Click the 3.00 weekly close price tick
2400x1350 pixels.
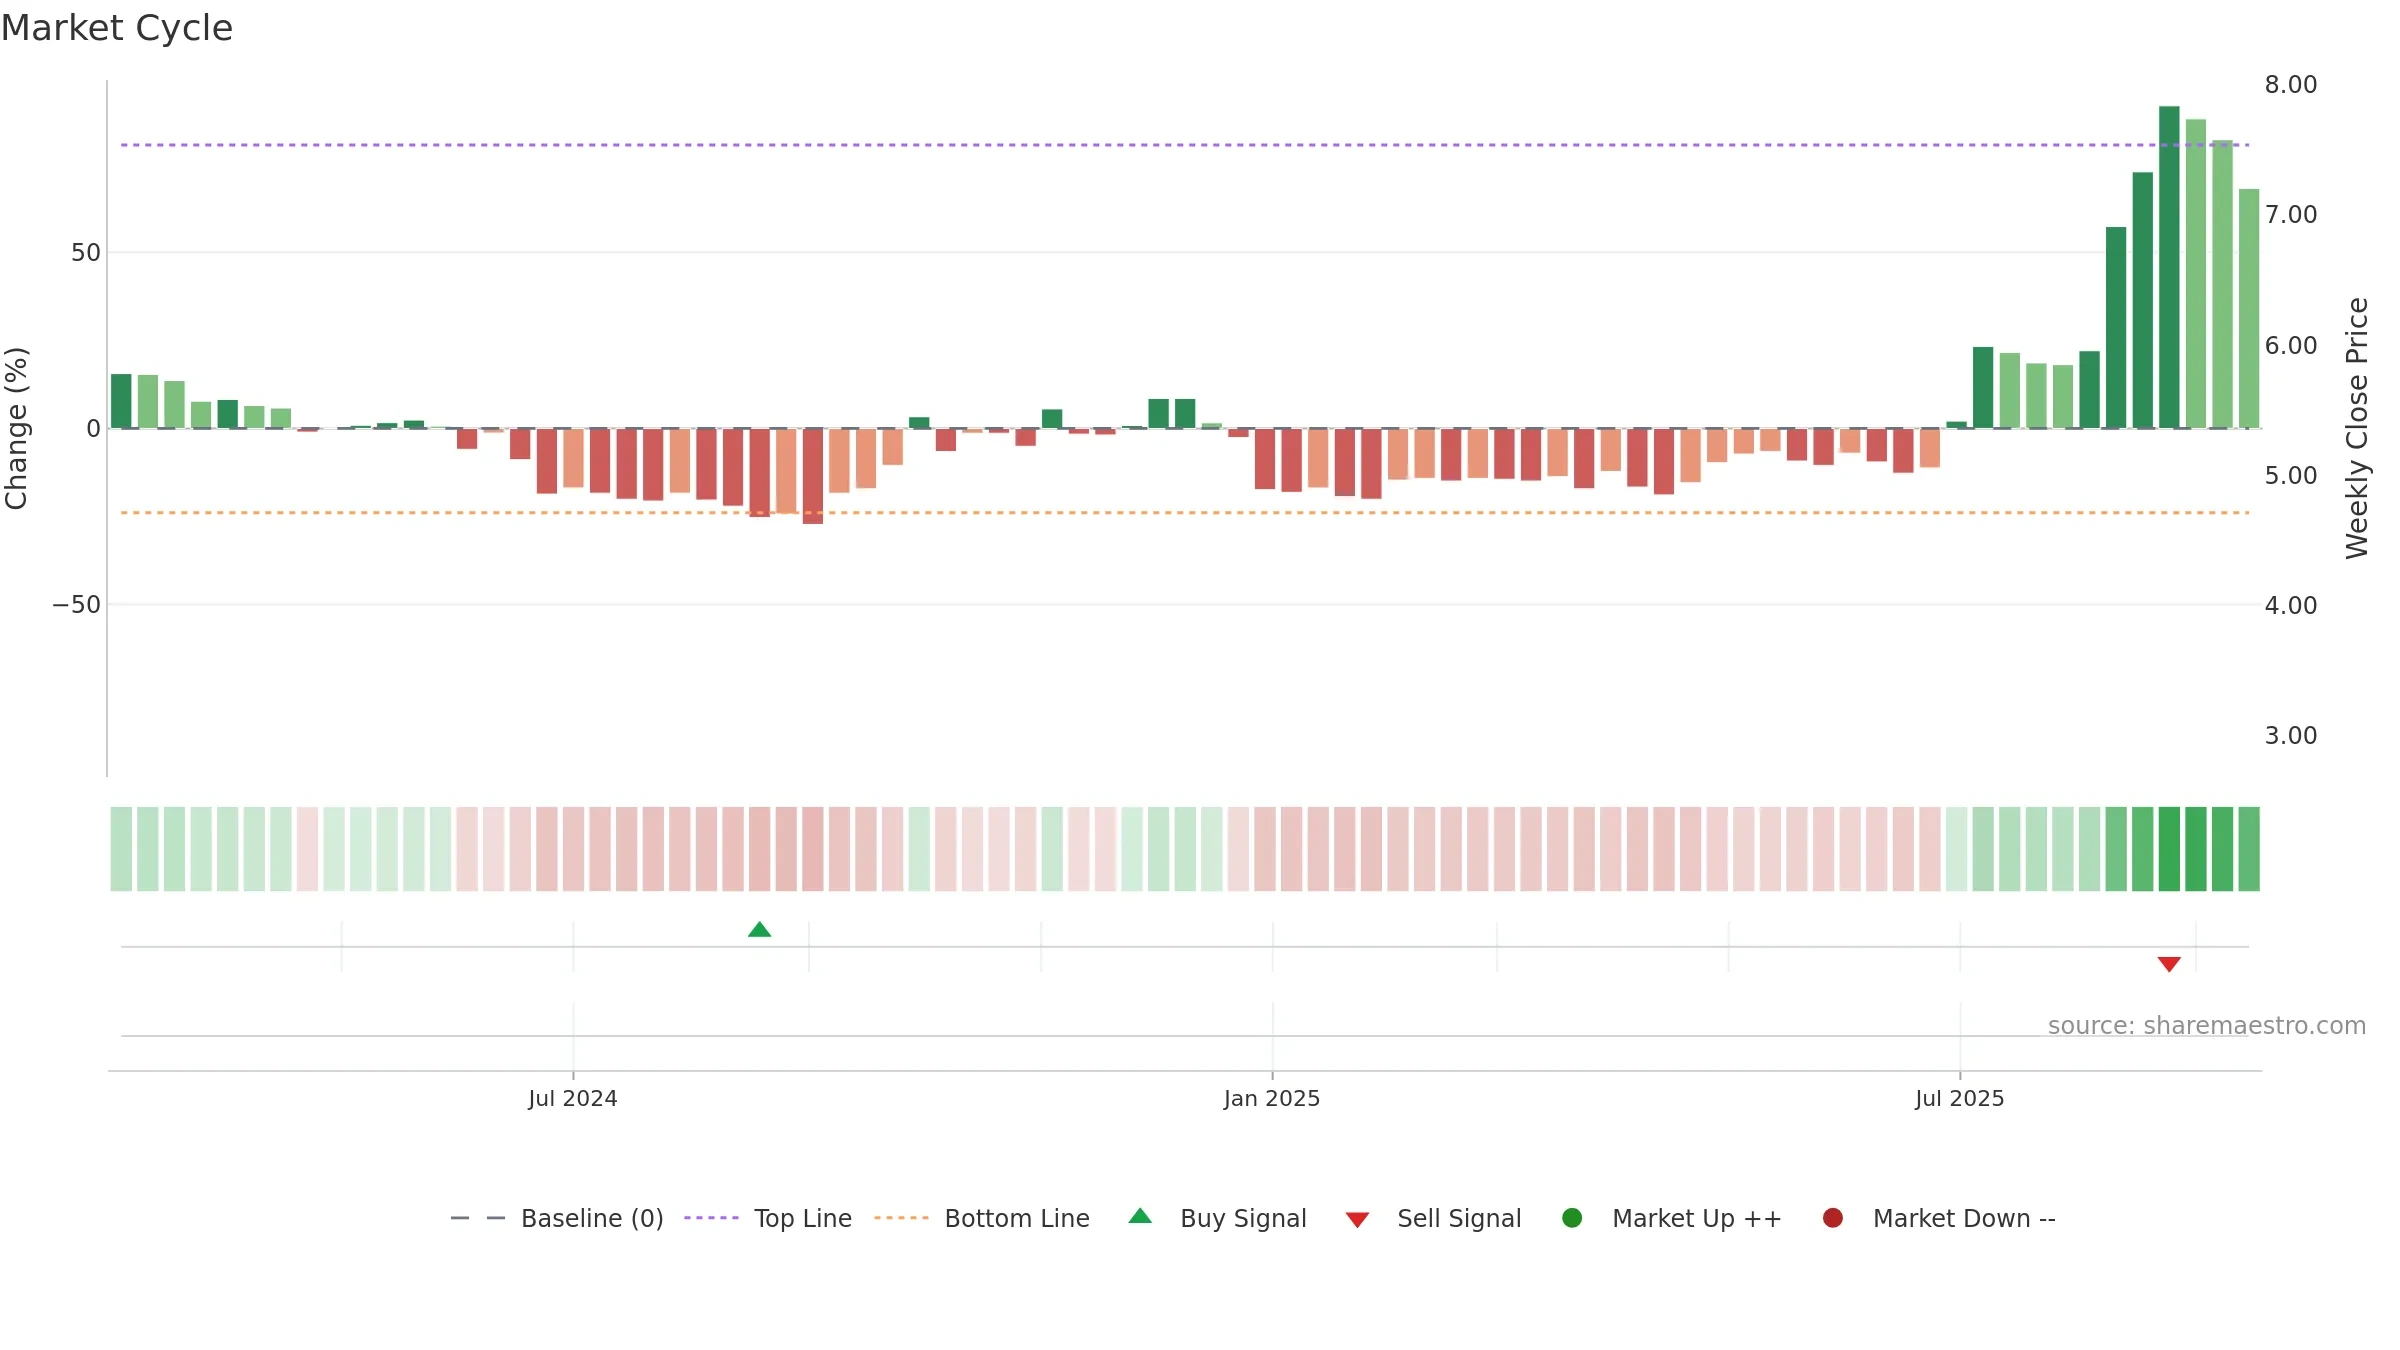click(x=2291, y=736)
